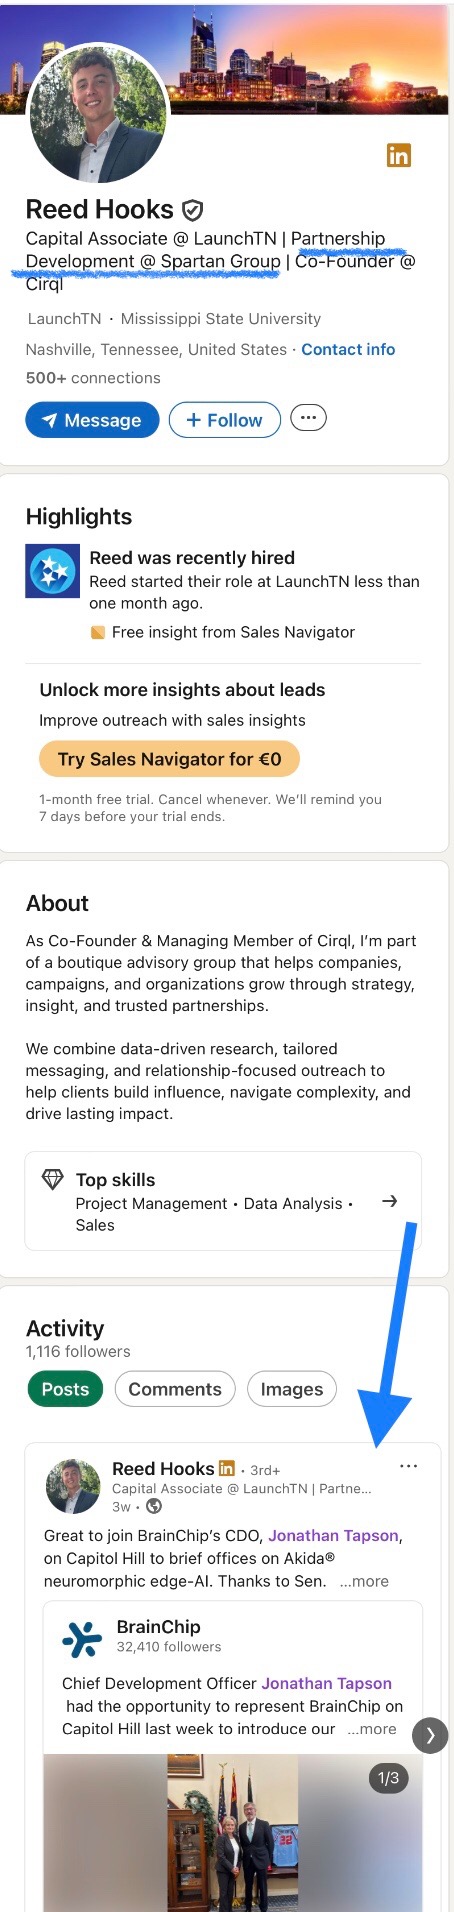The image size is (454, 1912).
Task: Switch to the Comments activity filter
Action: click(x=175, y=1389)
